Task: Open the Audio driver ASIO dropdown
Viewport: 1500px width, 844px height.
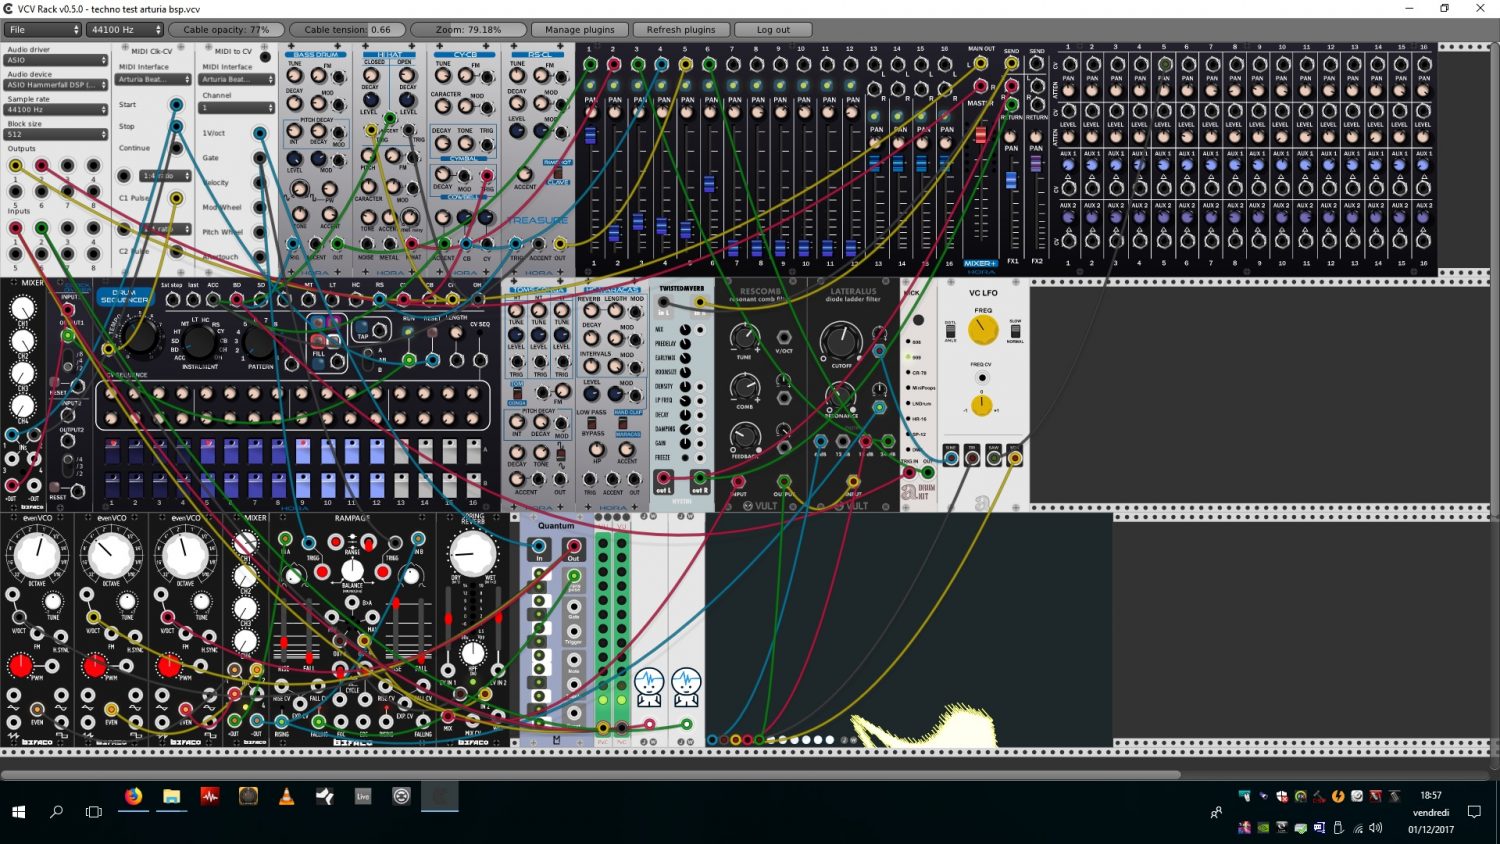Action: (56, 60)
